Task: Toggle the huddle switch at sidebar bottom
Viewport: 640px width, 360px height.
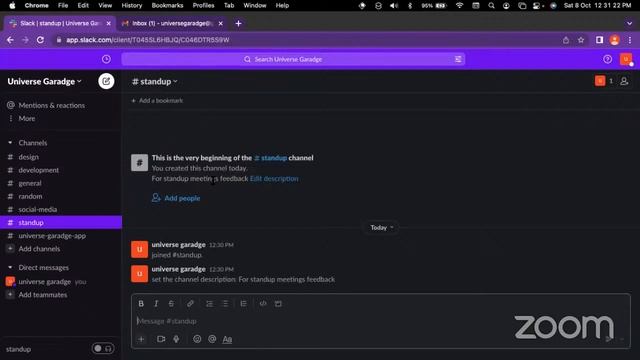Action: (x=103, y=349)
